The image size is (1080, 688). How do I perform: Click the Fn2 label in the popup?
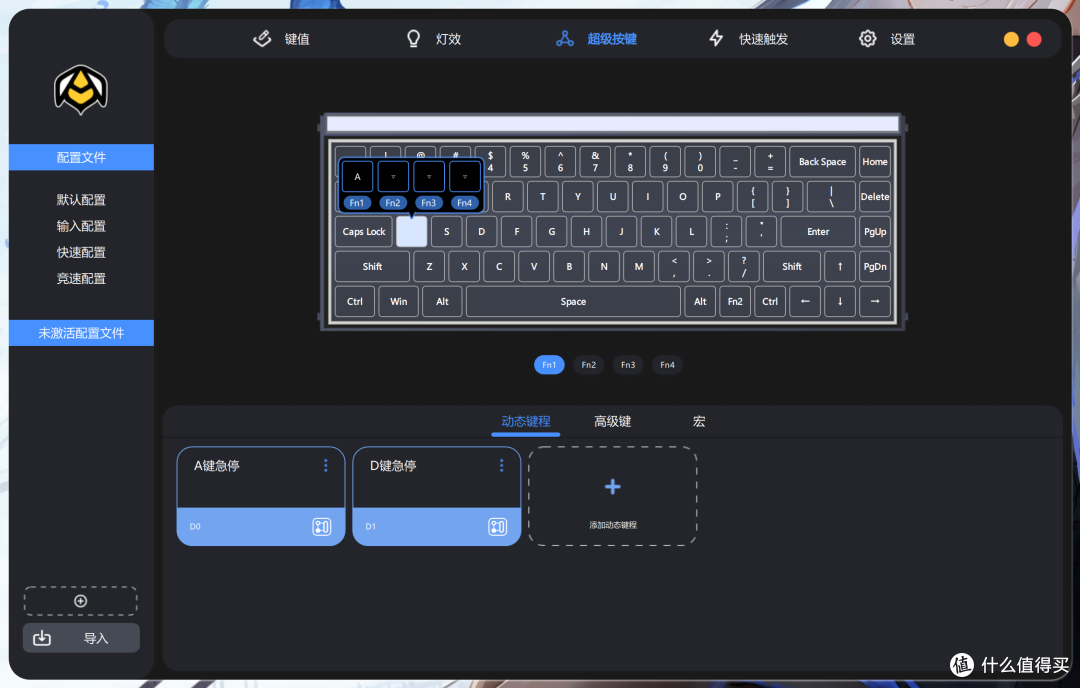pyautogui.click(x=393, y=202)
